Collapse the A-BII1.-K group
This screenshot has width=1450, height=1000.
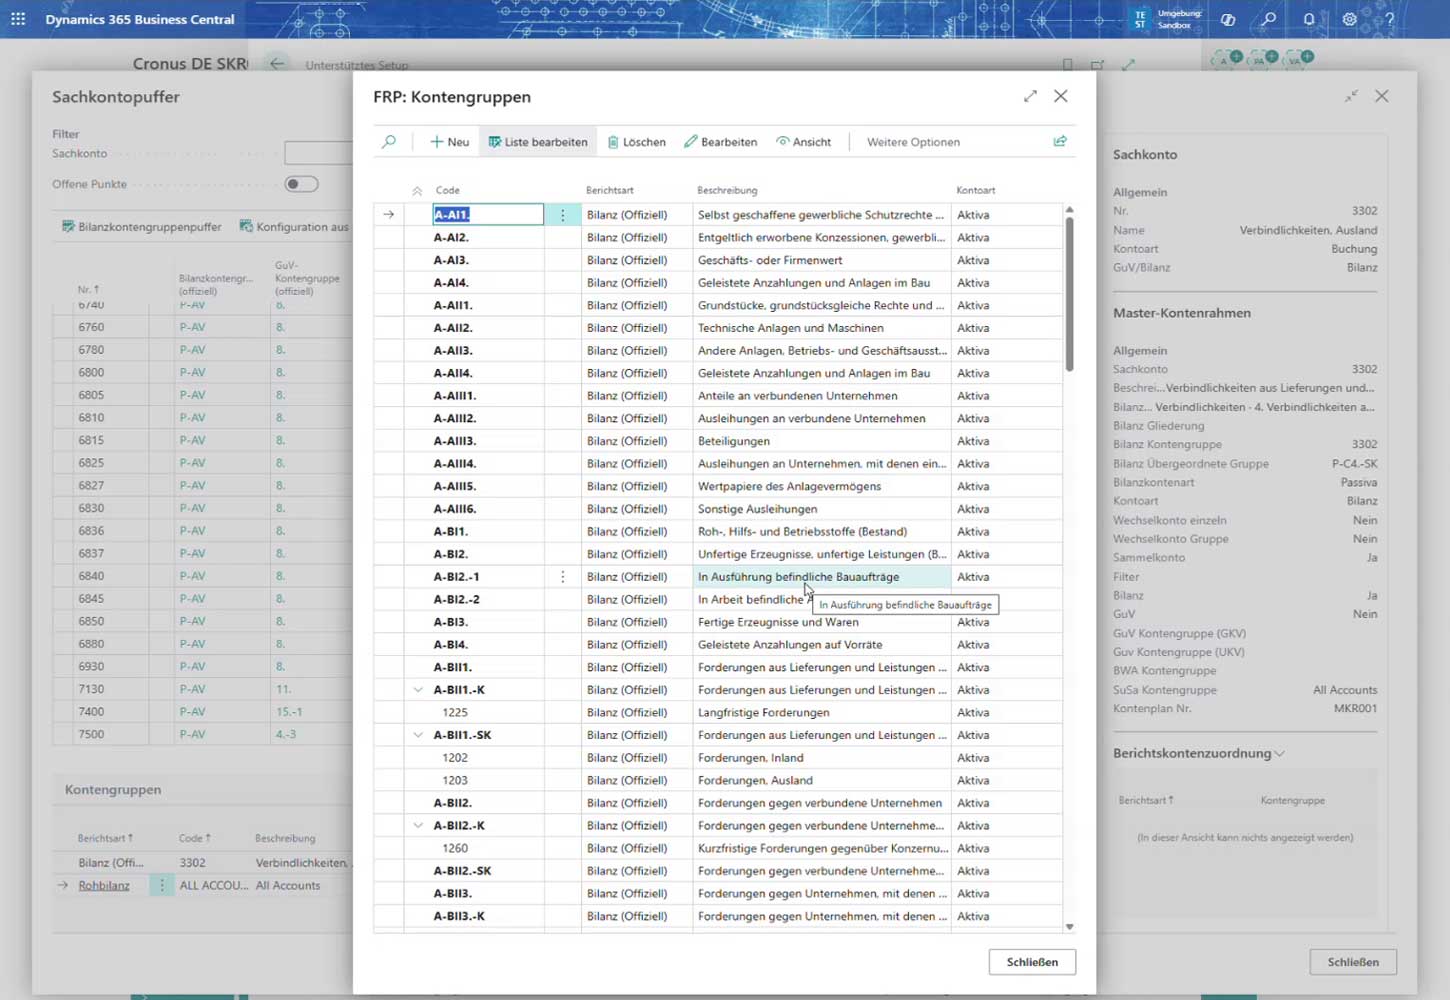[418, 690]
